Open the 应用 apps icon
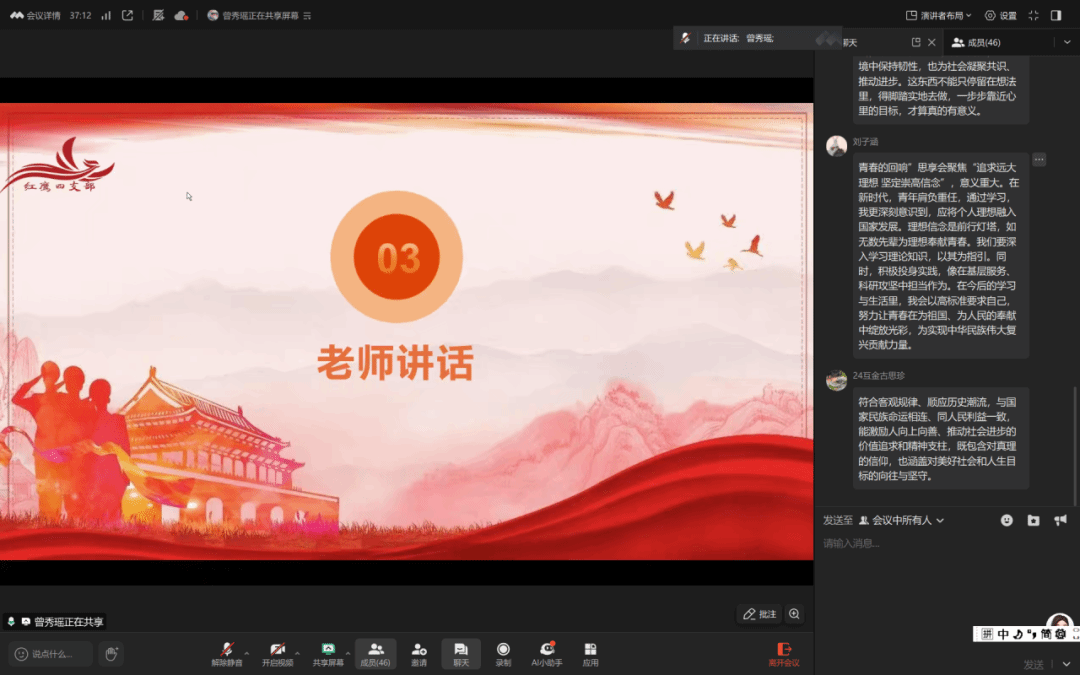 click(x=590, y=652)
